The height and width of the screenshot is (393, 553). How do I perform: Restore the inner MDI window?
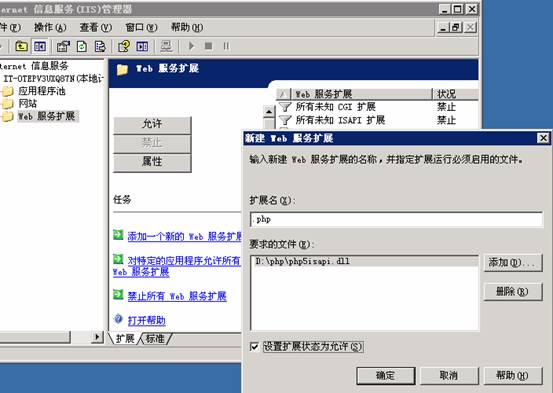click(x=456, y=28)
